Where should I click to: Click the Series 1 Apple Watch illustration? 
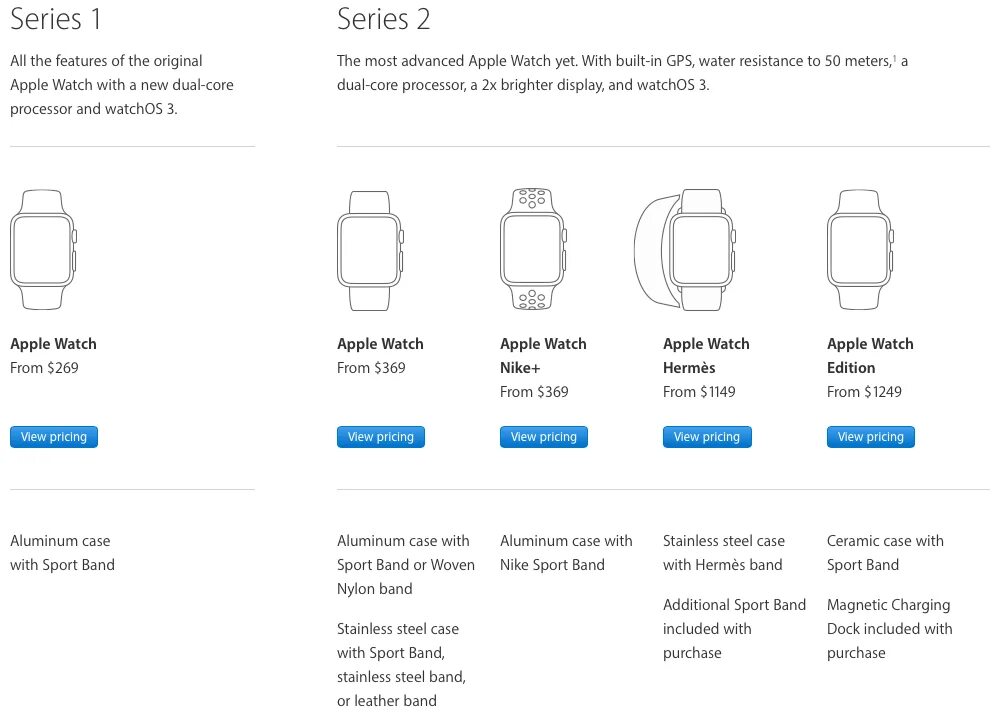pos(43,248)
